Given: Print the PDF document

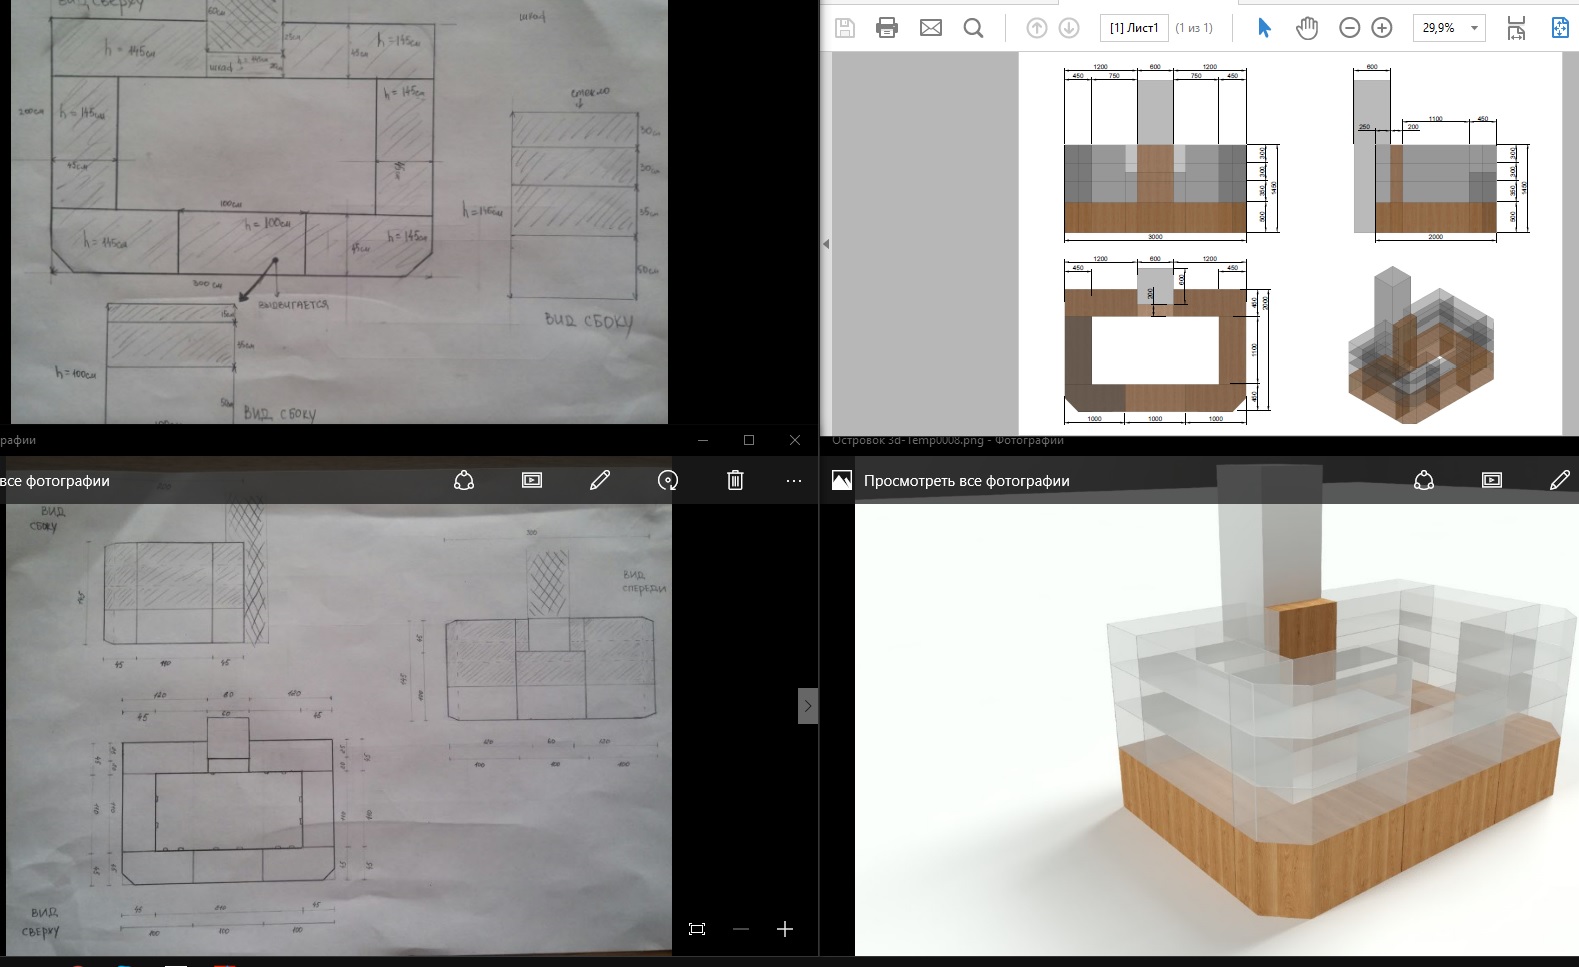Looking at the screenshot, I should [x=886, y=28].
